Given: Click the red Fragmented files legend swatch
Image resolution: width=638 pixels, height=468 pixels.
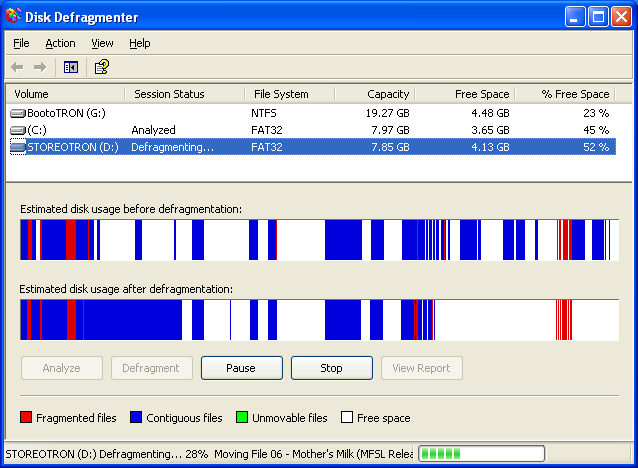Looking at the screenshot, I should point(27,418).
